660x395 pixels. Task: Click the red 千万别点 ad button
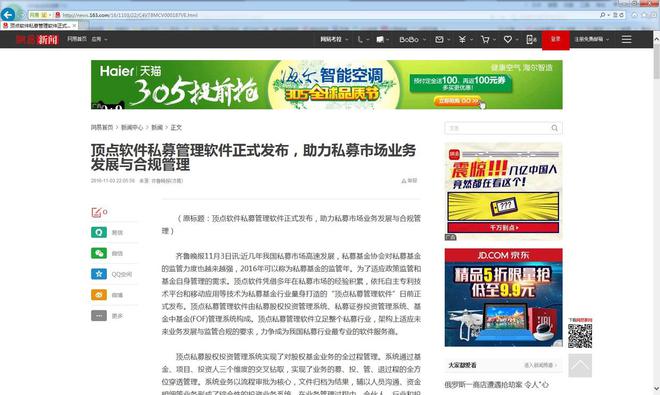[x=503, y=227]
